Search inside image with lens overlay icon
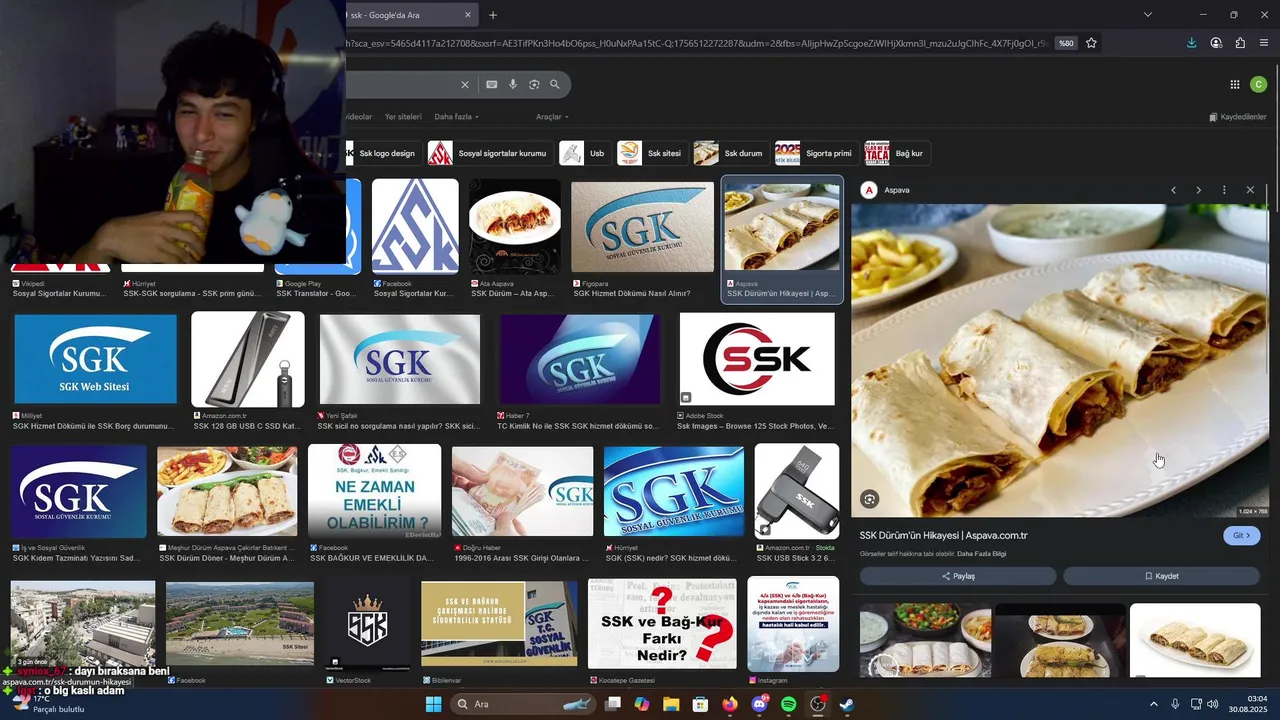 [x=870, y=499]
